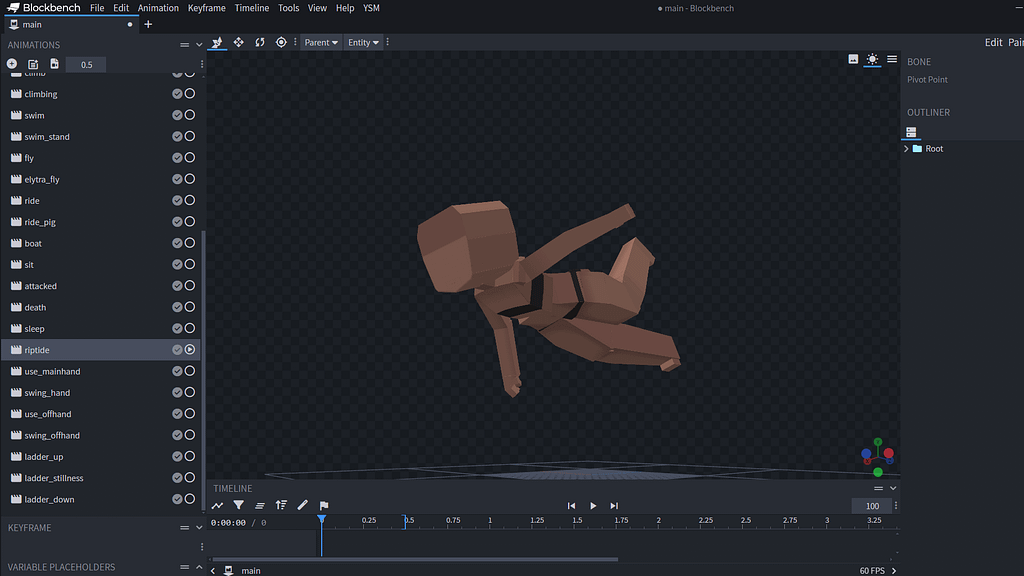Toggle the play circle for fly animation
1024x576 pixels.
(190, 157)
